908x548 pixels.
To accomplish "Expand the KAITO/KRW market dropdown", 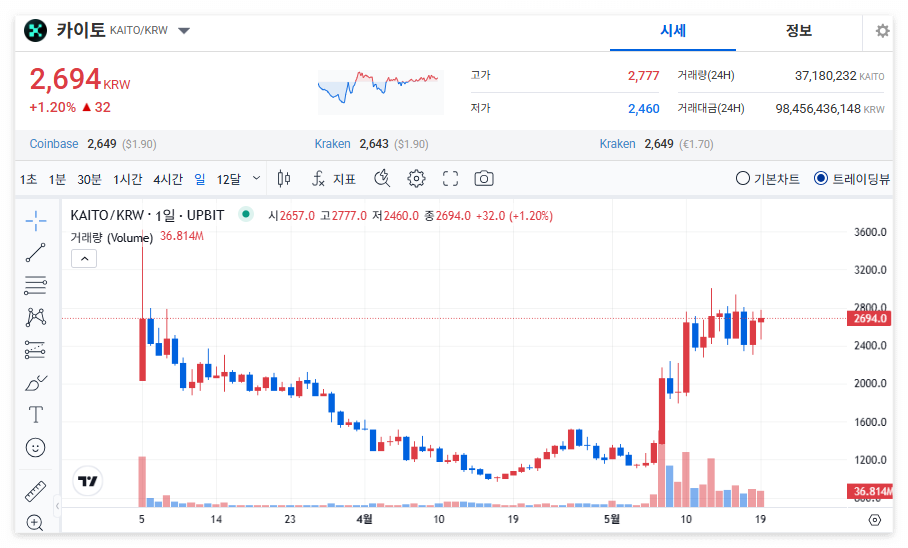I will pyautogui.click(x=184, y=31).
